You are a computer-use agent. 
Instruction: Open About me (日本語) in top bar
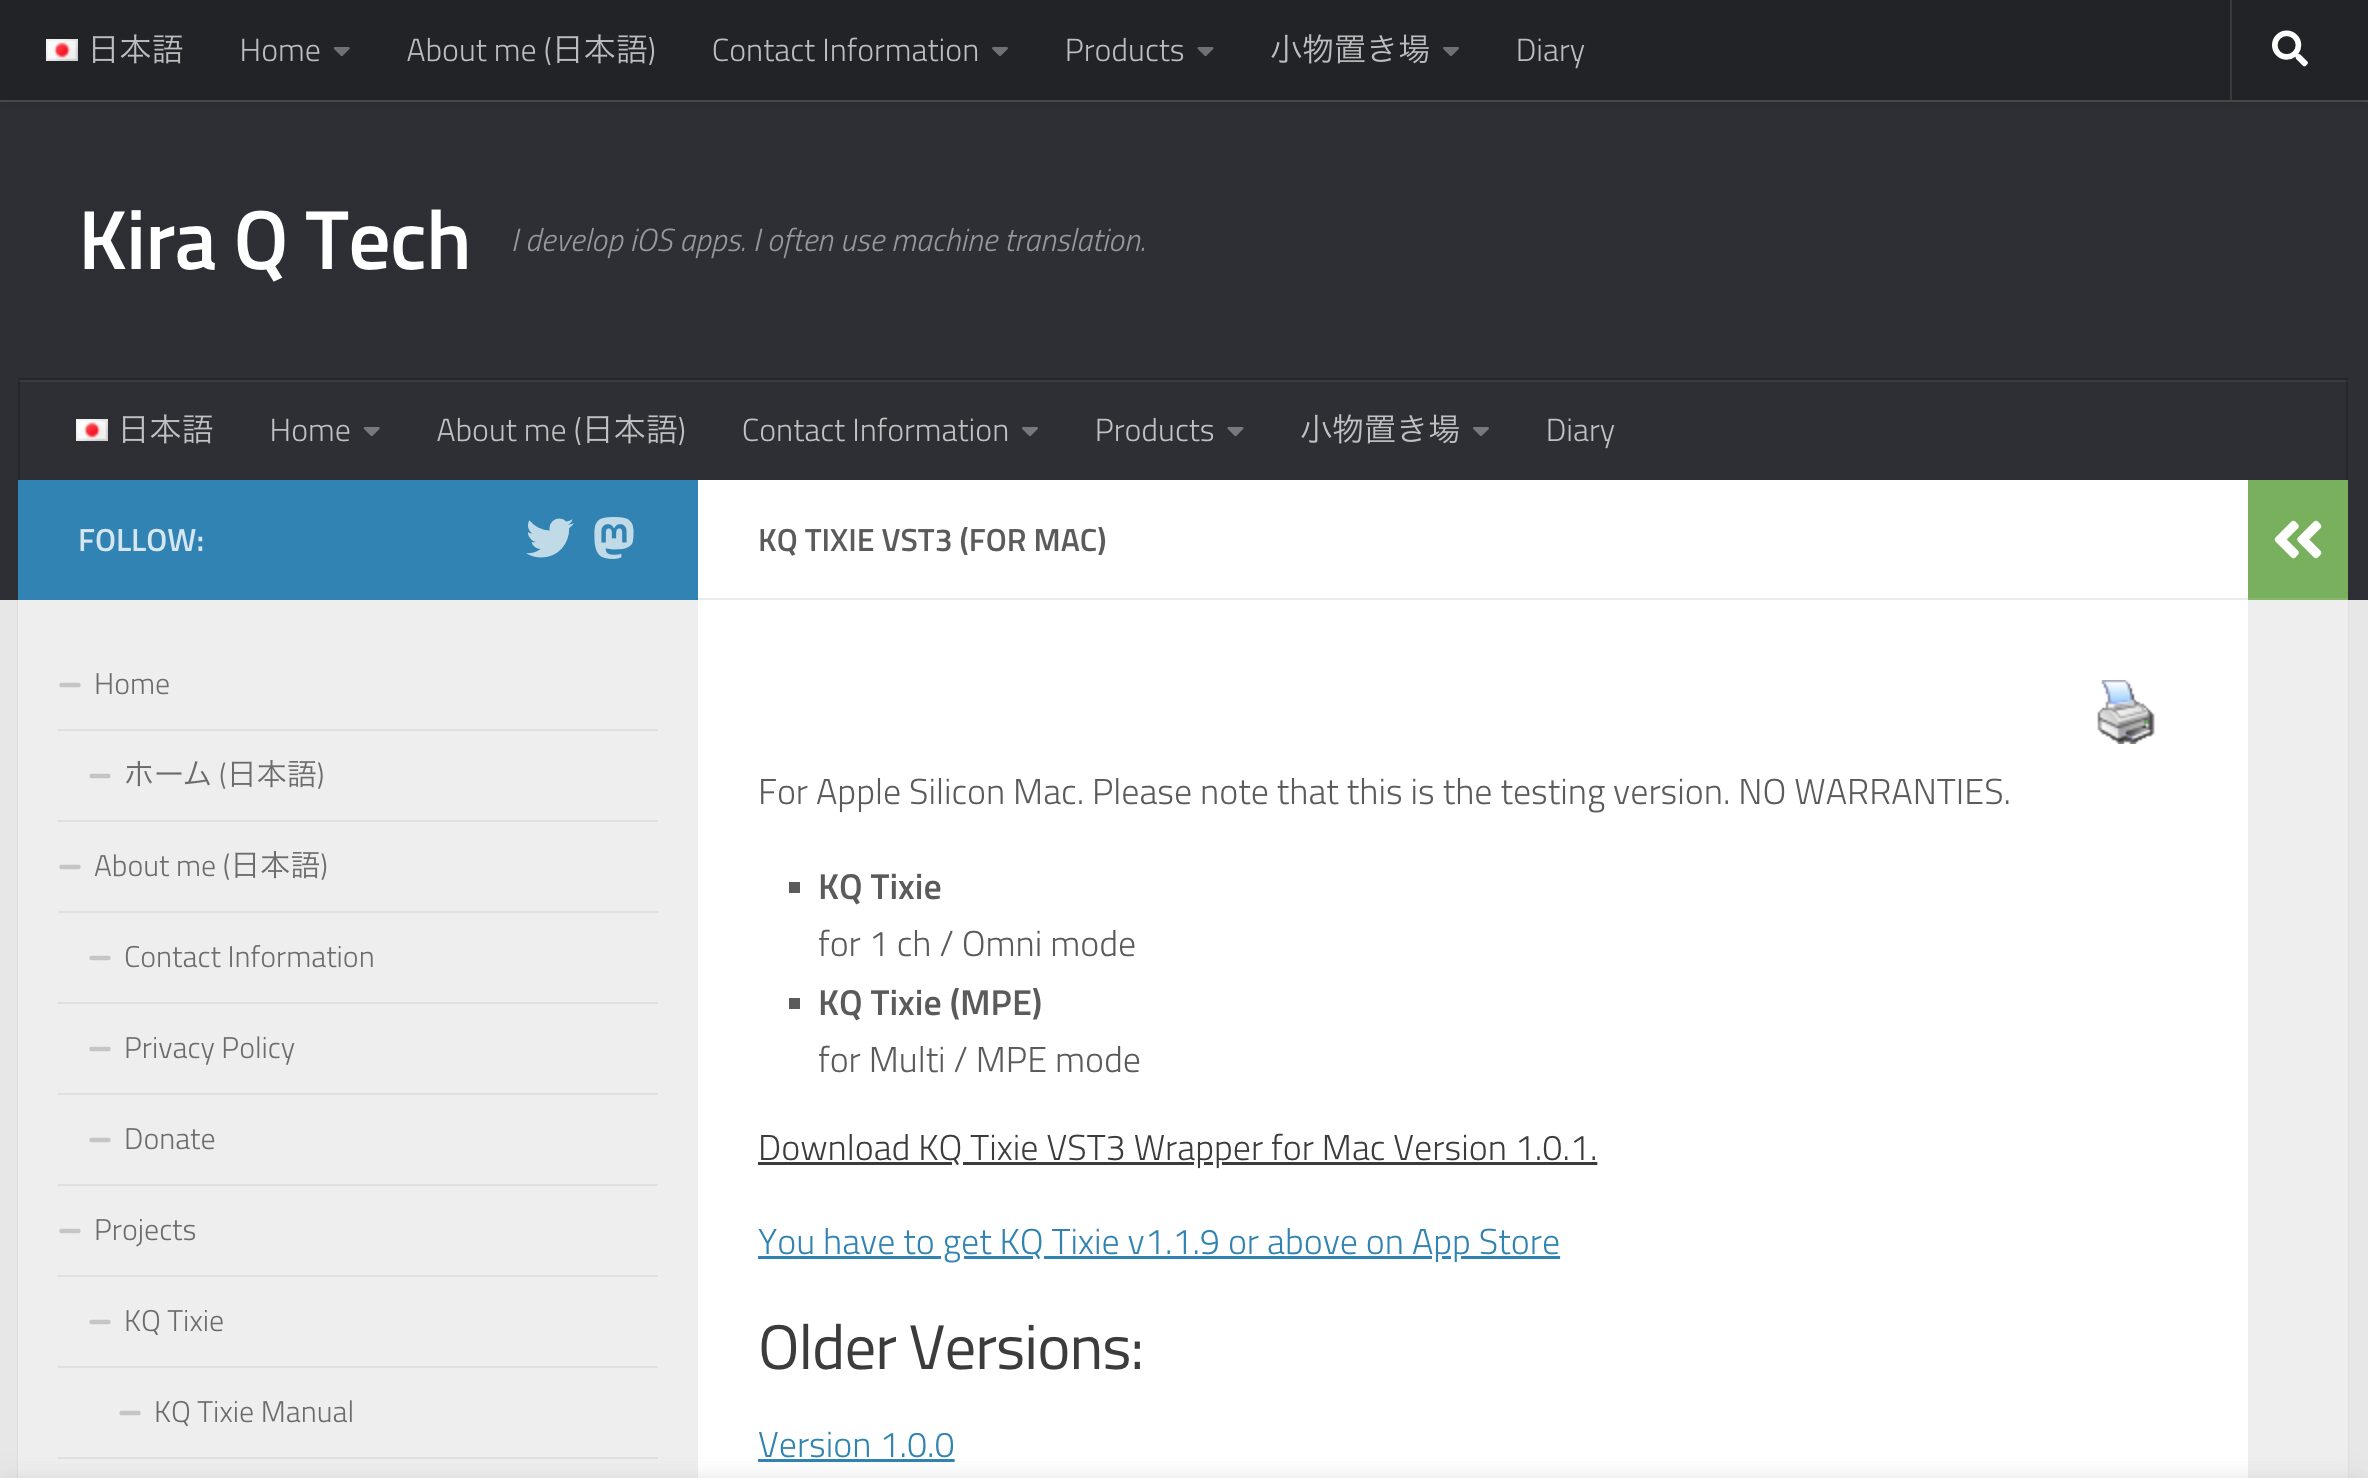click(x=531, y=50)
